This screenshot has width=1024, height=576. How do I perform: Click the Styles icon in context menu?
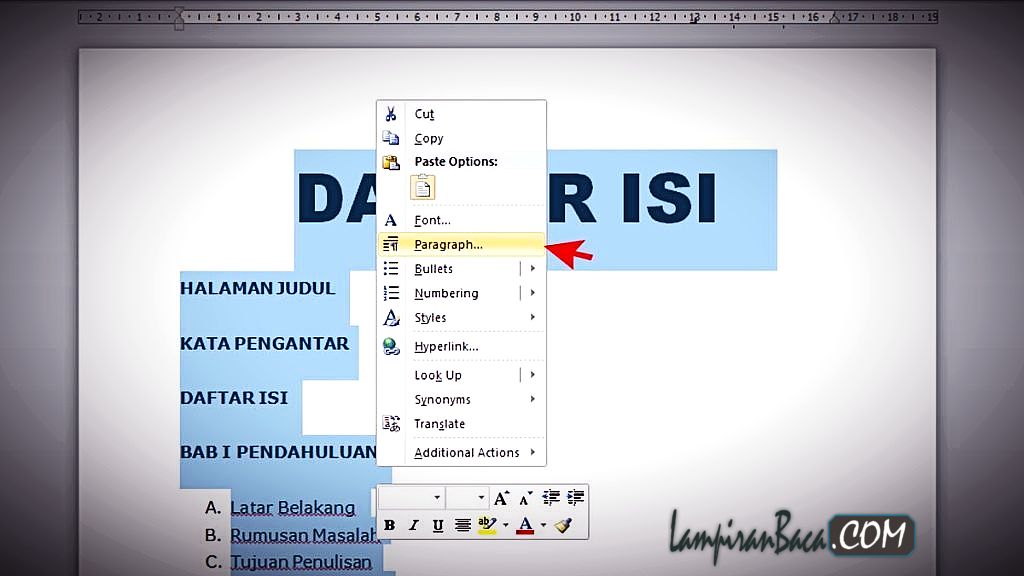point(391,317)
